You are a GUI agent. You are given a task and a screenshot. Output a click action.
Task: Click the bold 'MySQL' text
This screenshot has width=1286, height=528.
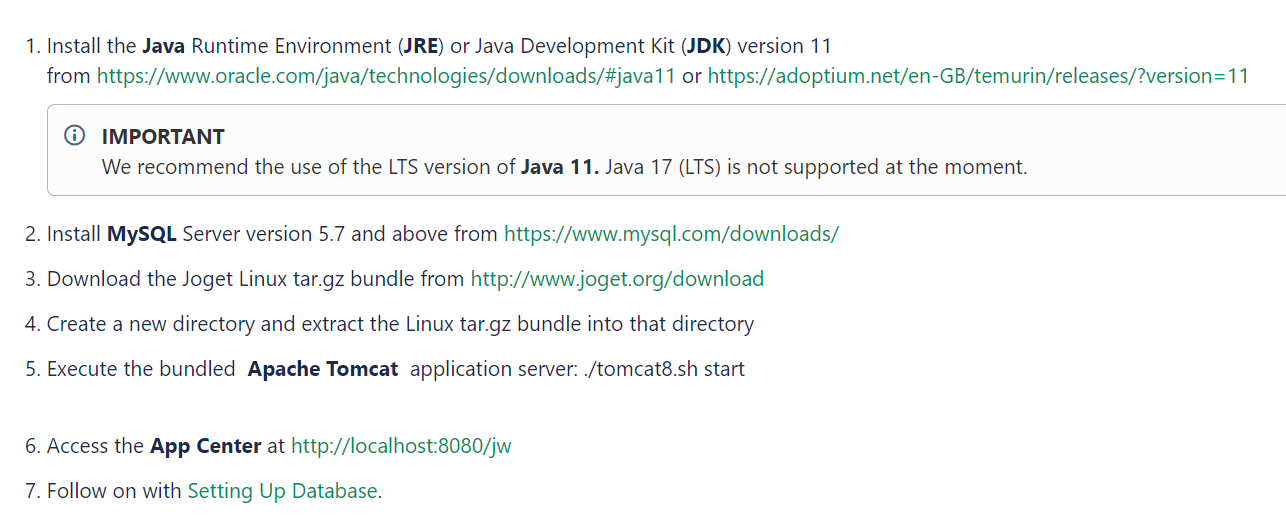tap(142, 234)
